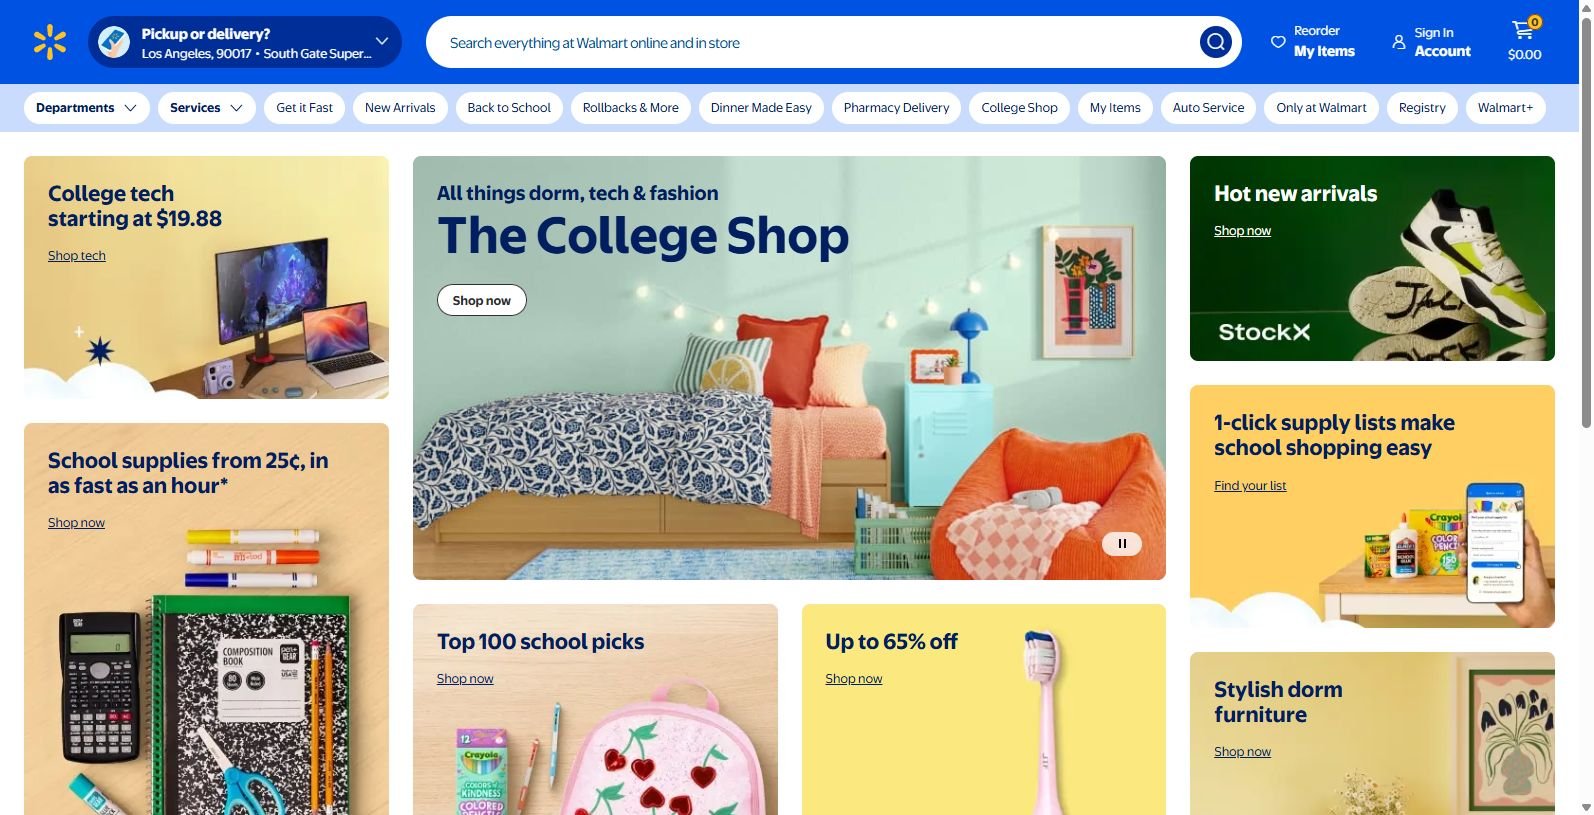Select Rollbacks & More in the nav bar

point(630,108)
